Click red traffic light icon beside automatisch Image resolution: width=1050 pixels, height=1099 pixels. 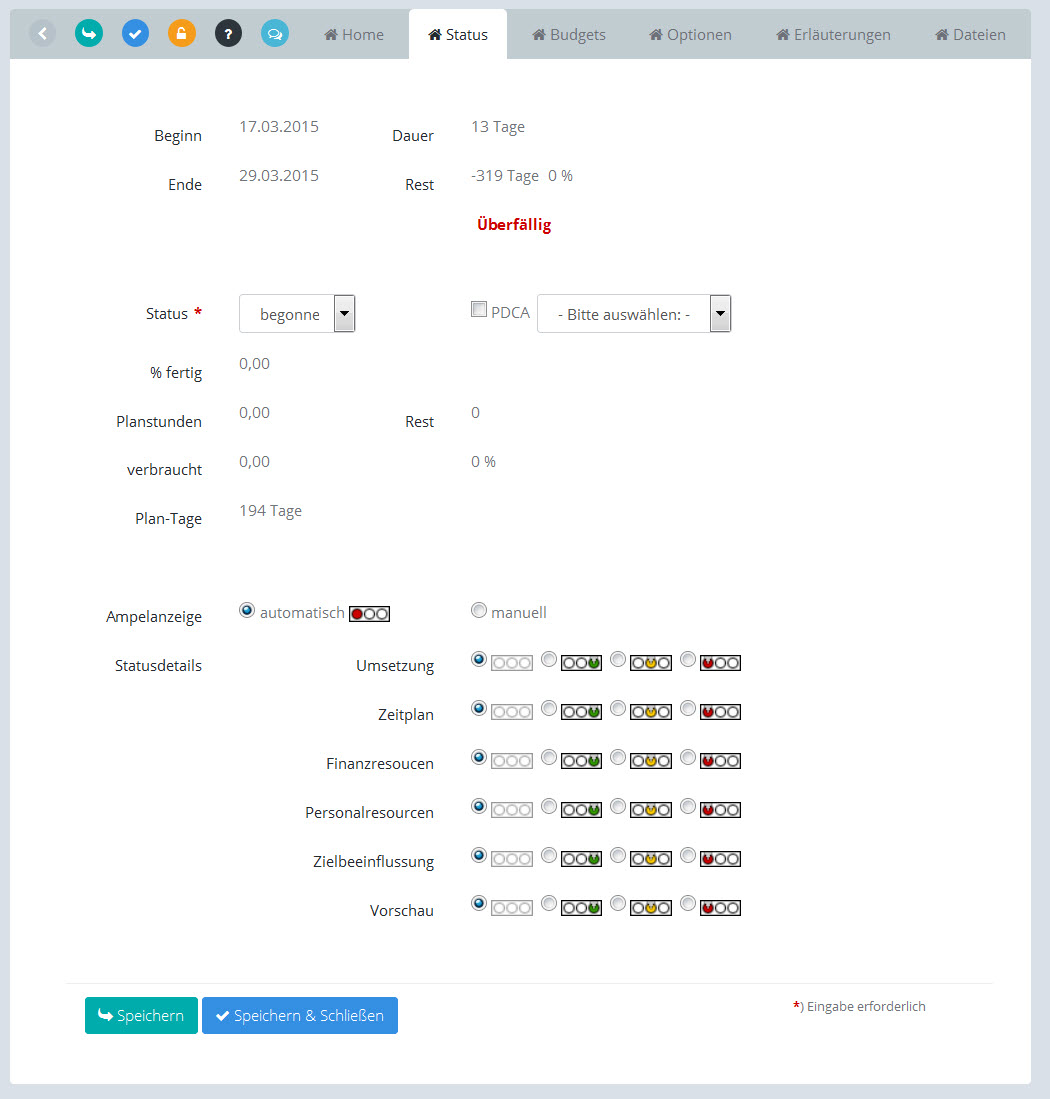point(369,614)
